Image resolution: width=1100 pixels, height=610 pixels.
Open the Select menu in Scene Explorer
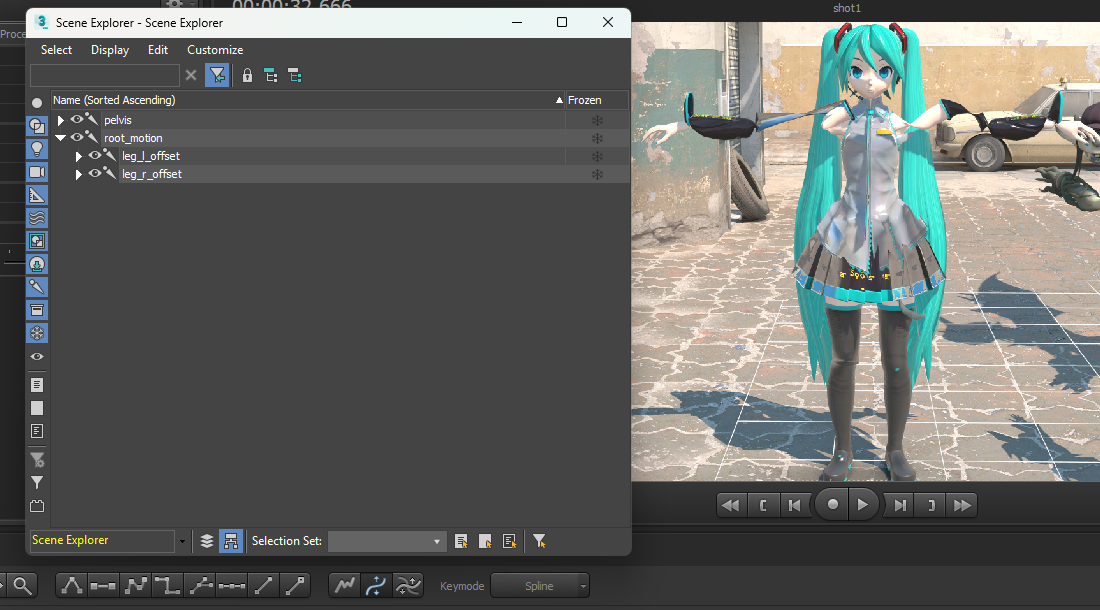[56, 50]
